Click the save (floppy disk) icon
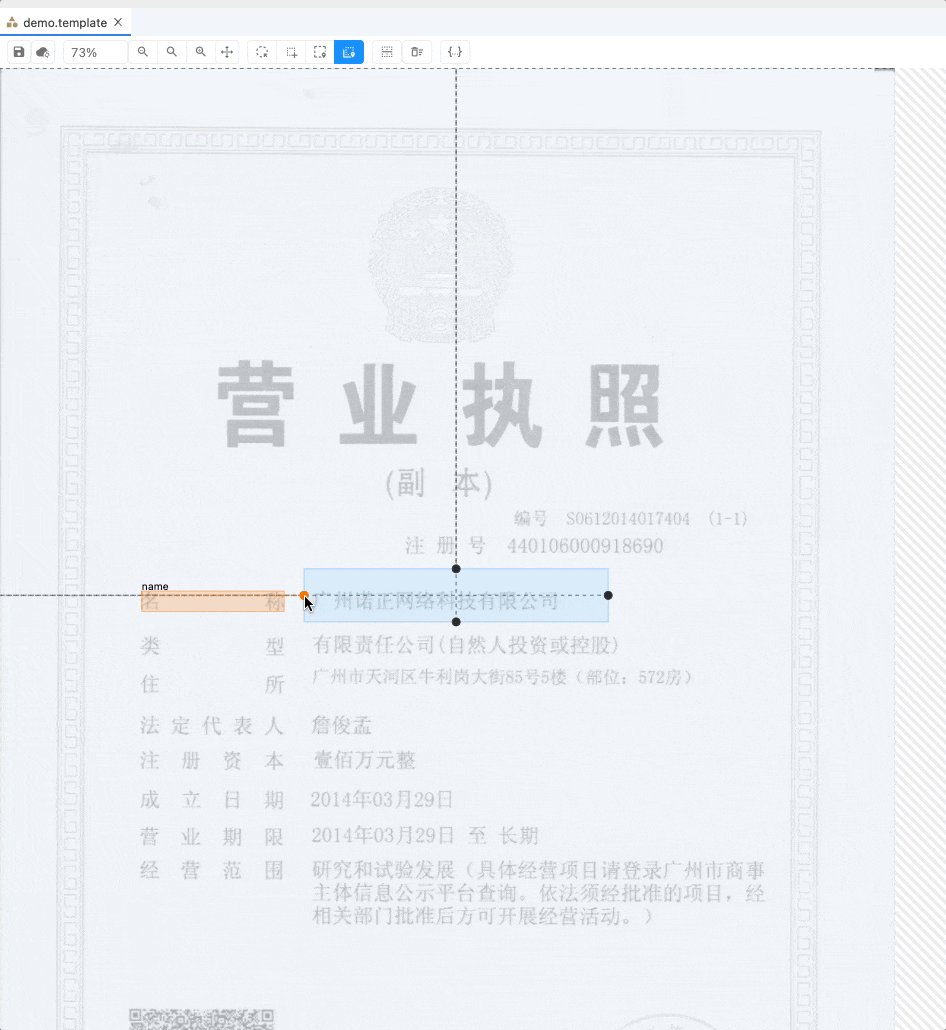The image size is (946, 1030). coord(19,52)
